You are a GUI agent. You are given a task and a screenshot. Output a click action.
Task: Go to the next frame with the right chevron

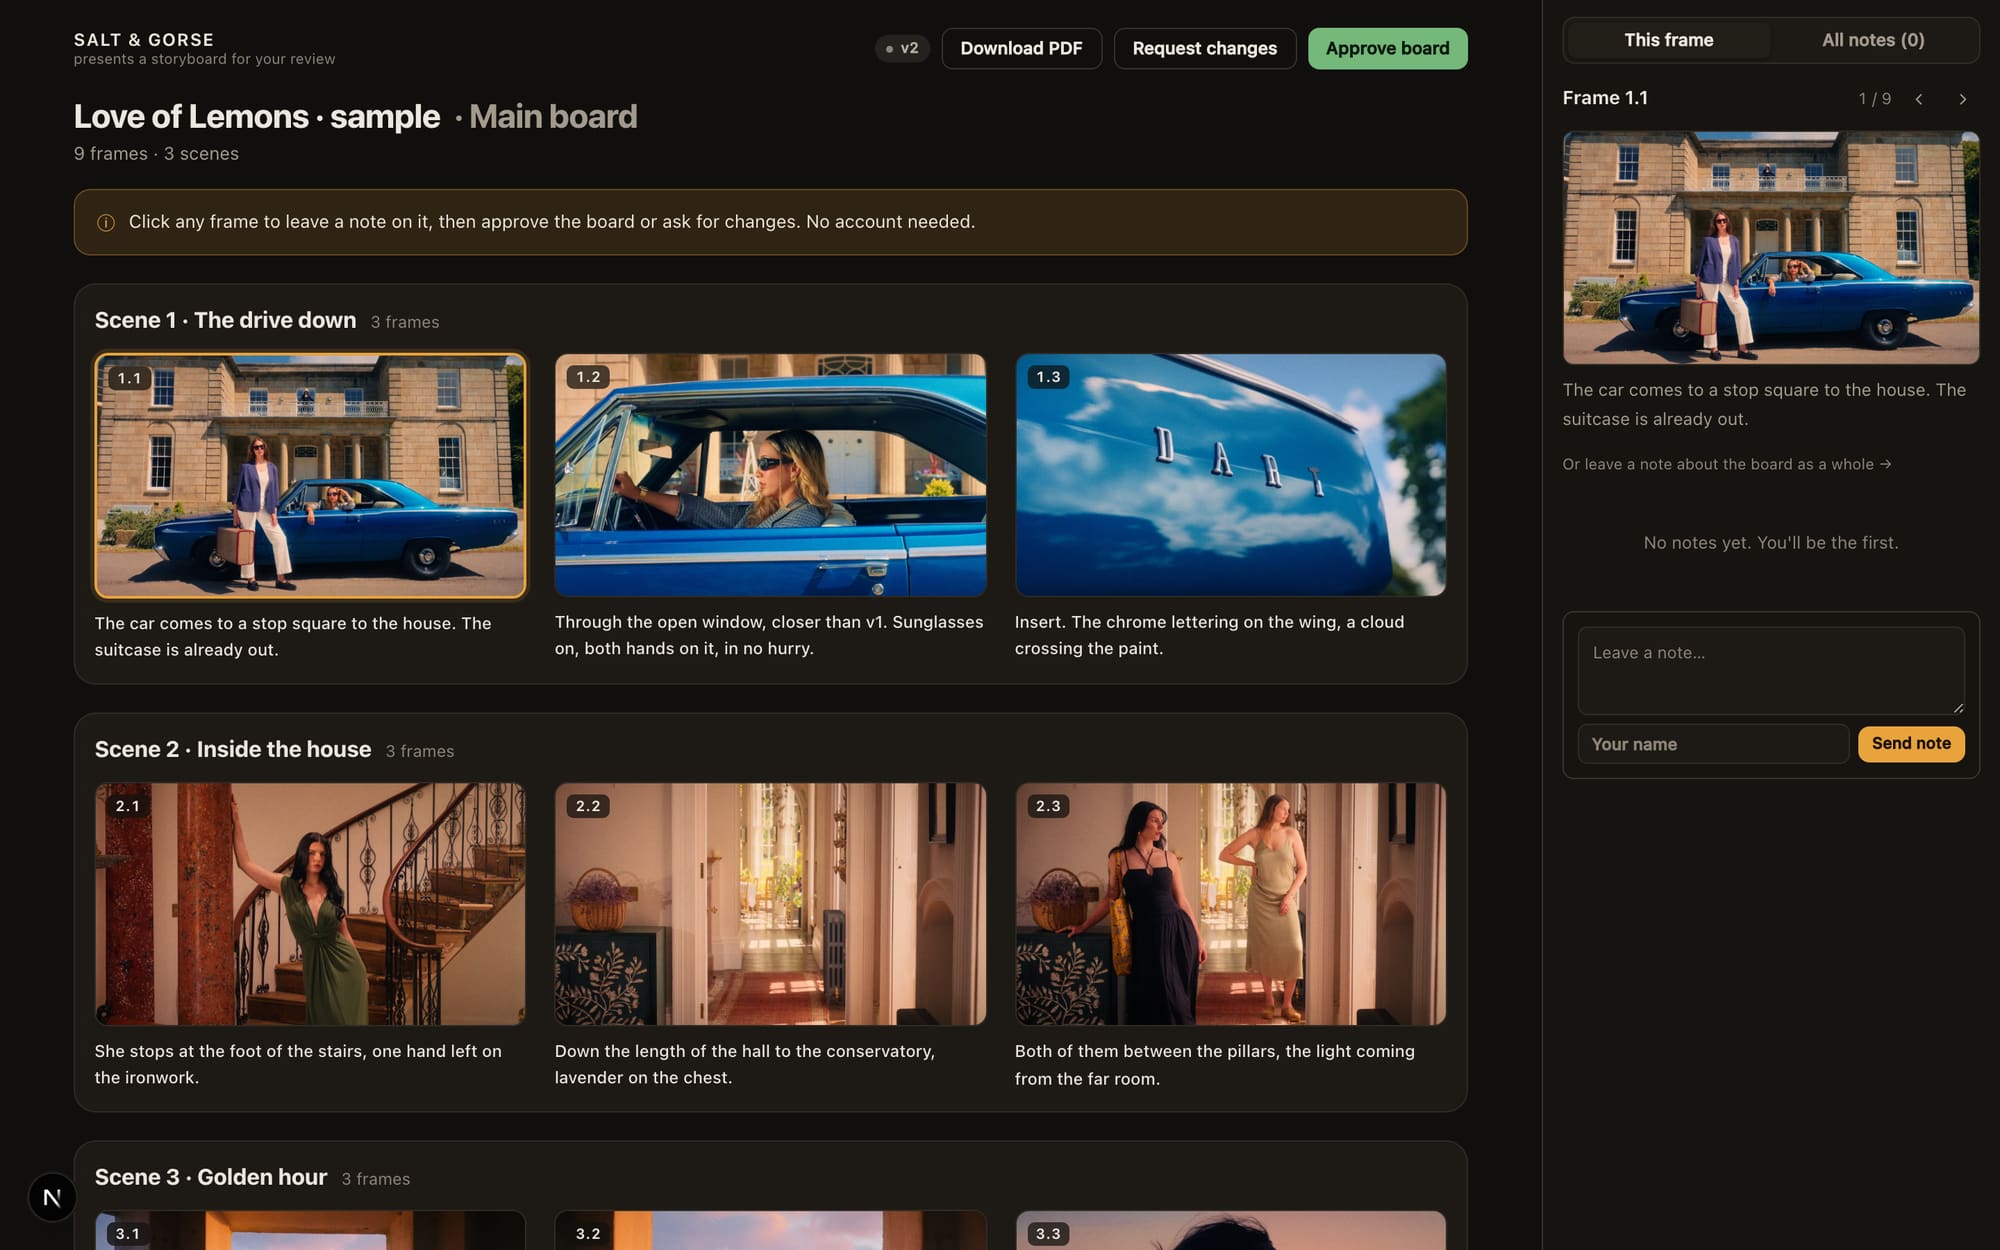(1962, 99)
